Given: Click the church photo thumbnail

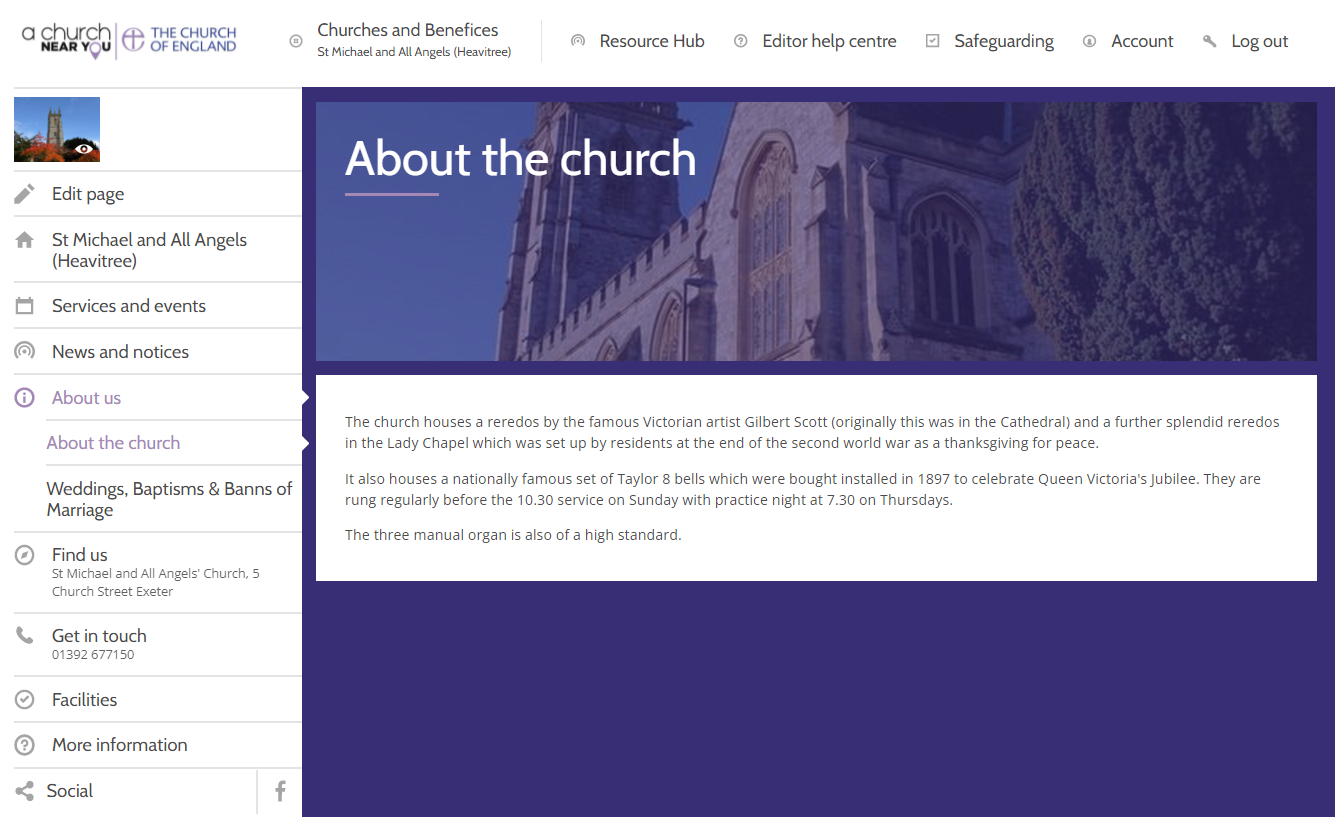Looking at the screenshot, I should click(57, 129).
